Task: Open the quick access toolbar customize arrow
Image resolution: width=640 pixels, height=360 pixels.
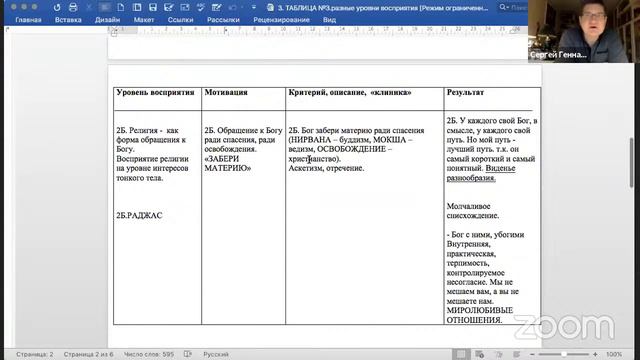Action: tap(254, 7)
